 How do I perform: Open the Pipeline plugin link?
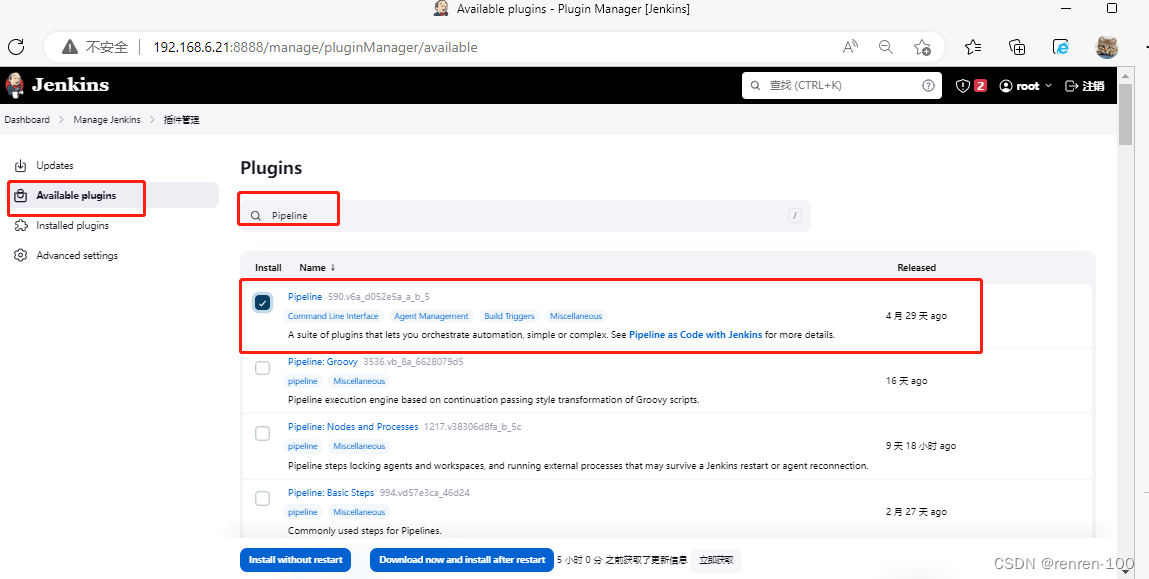tap(305, 297)
